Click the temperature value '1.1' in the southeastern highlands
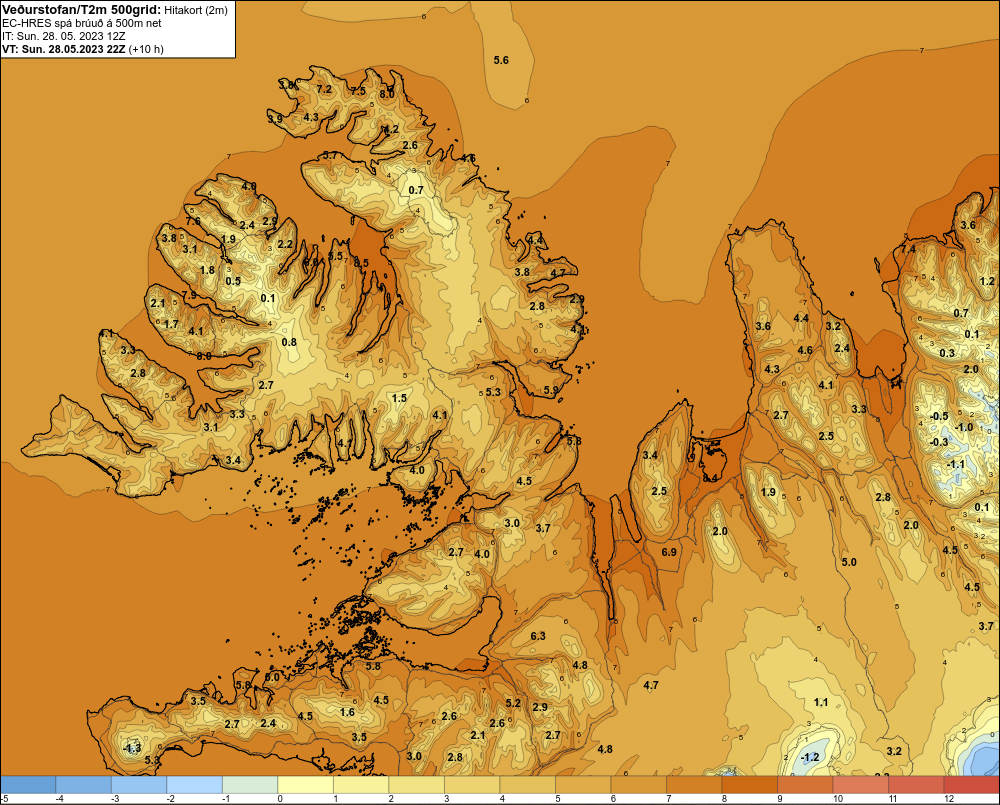1000x805 pixels. click(821, 702)
